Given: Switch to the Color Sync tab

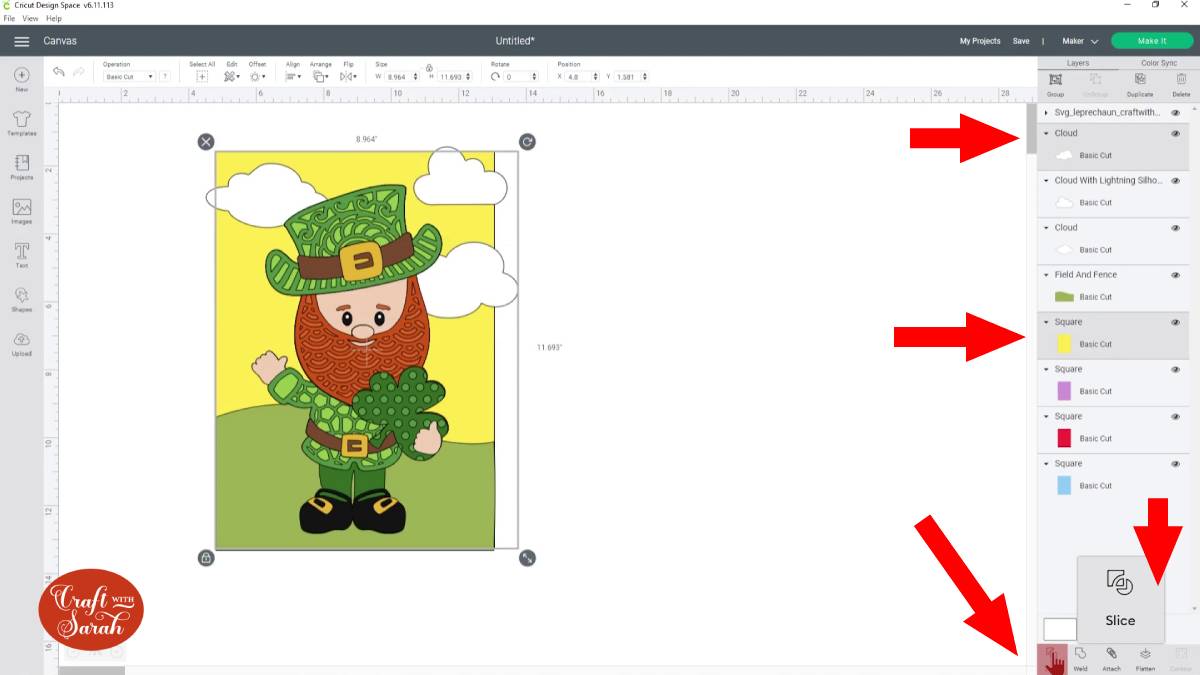Looking at the screenshot, I should pos(1158,63).
